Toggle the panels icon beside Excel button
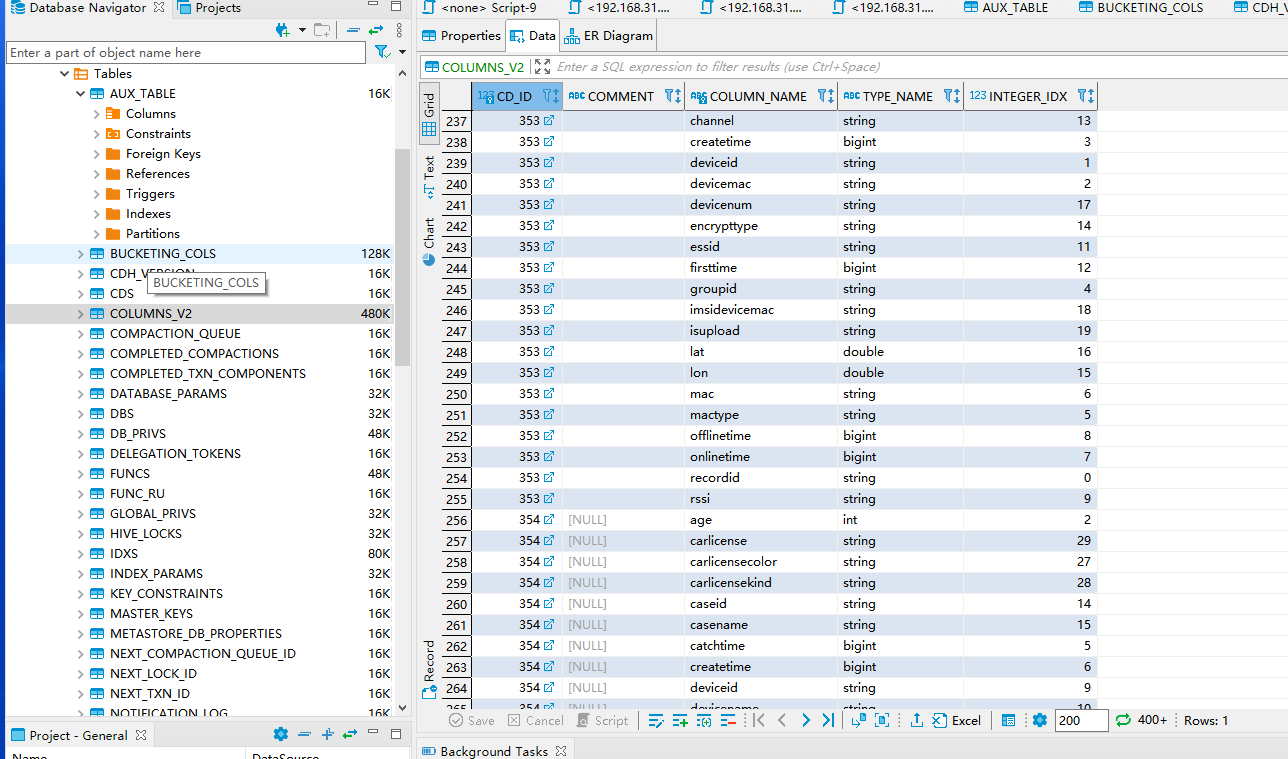 [x=1009, y=720]
